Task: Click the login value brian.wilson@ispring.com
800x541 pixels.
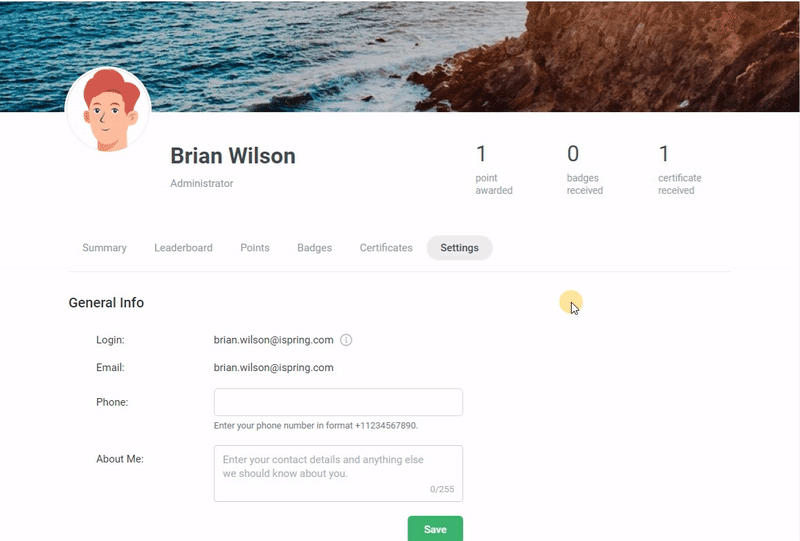Action: tap(273, 340)
